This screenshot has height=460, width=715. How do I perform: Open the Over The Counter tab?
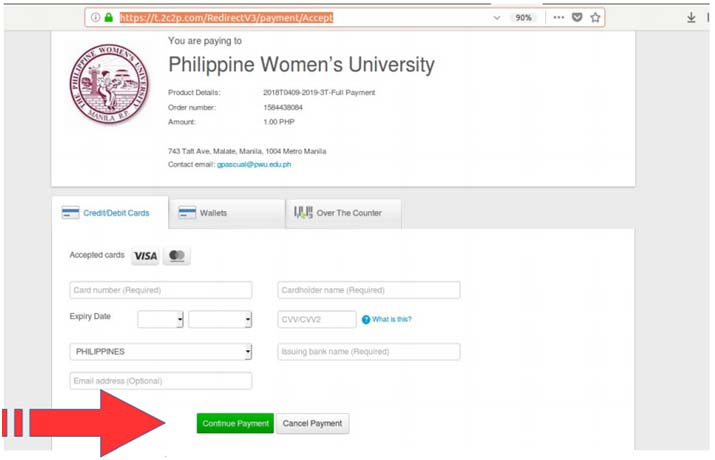[x=343, y=213]
